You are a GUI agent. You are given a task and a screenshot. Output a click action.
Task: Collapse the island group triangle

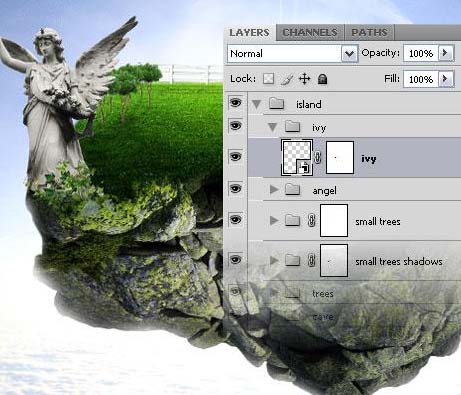click(x=256, y=104)
